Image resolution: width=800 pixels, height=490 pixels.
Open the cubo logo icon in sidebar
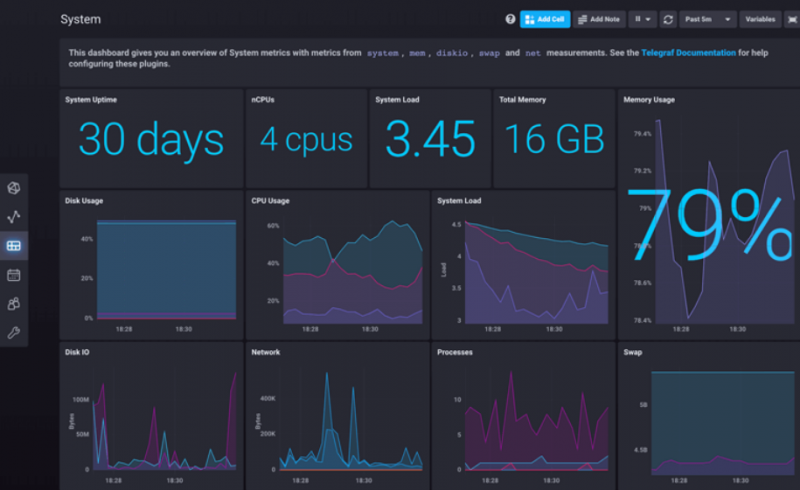coord(14,187)
